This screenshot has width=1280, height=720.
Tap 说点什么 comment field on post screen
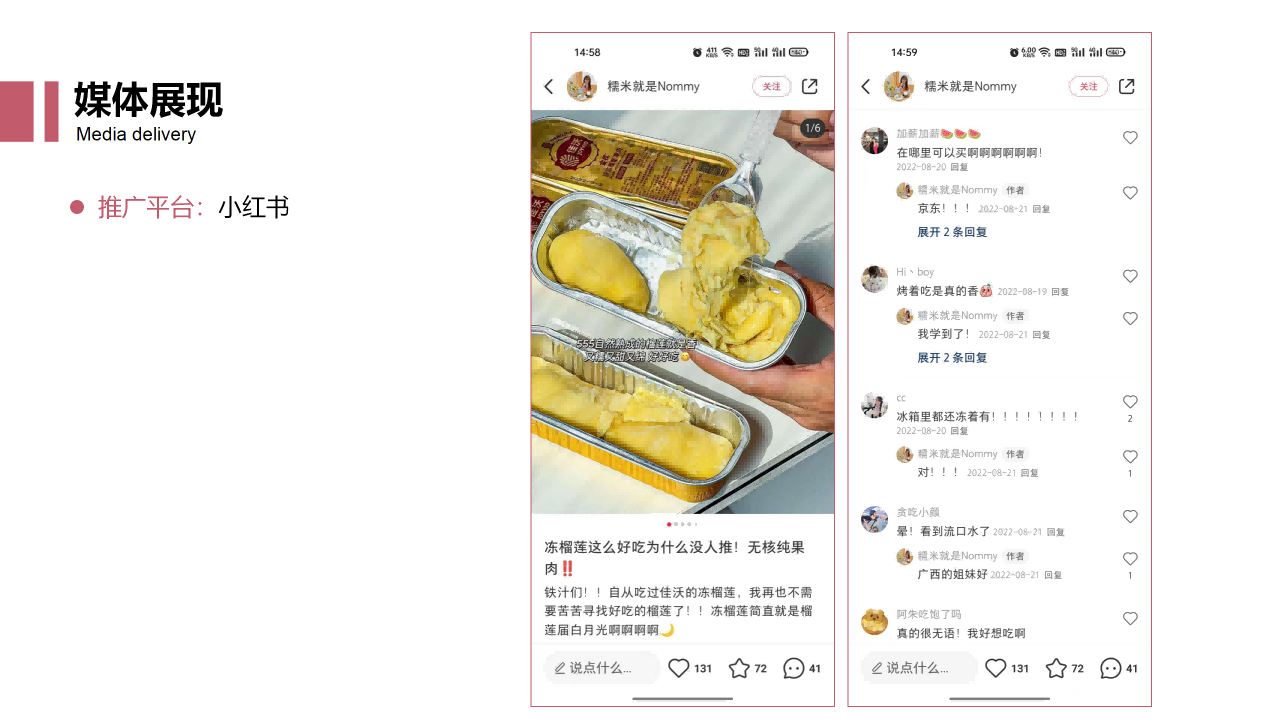(601, 668)
